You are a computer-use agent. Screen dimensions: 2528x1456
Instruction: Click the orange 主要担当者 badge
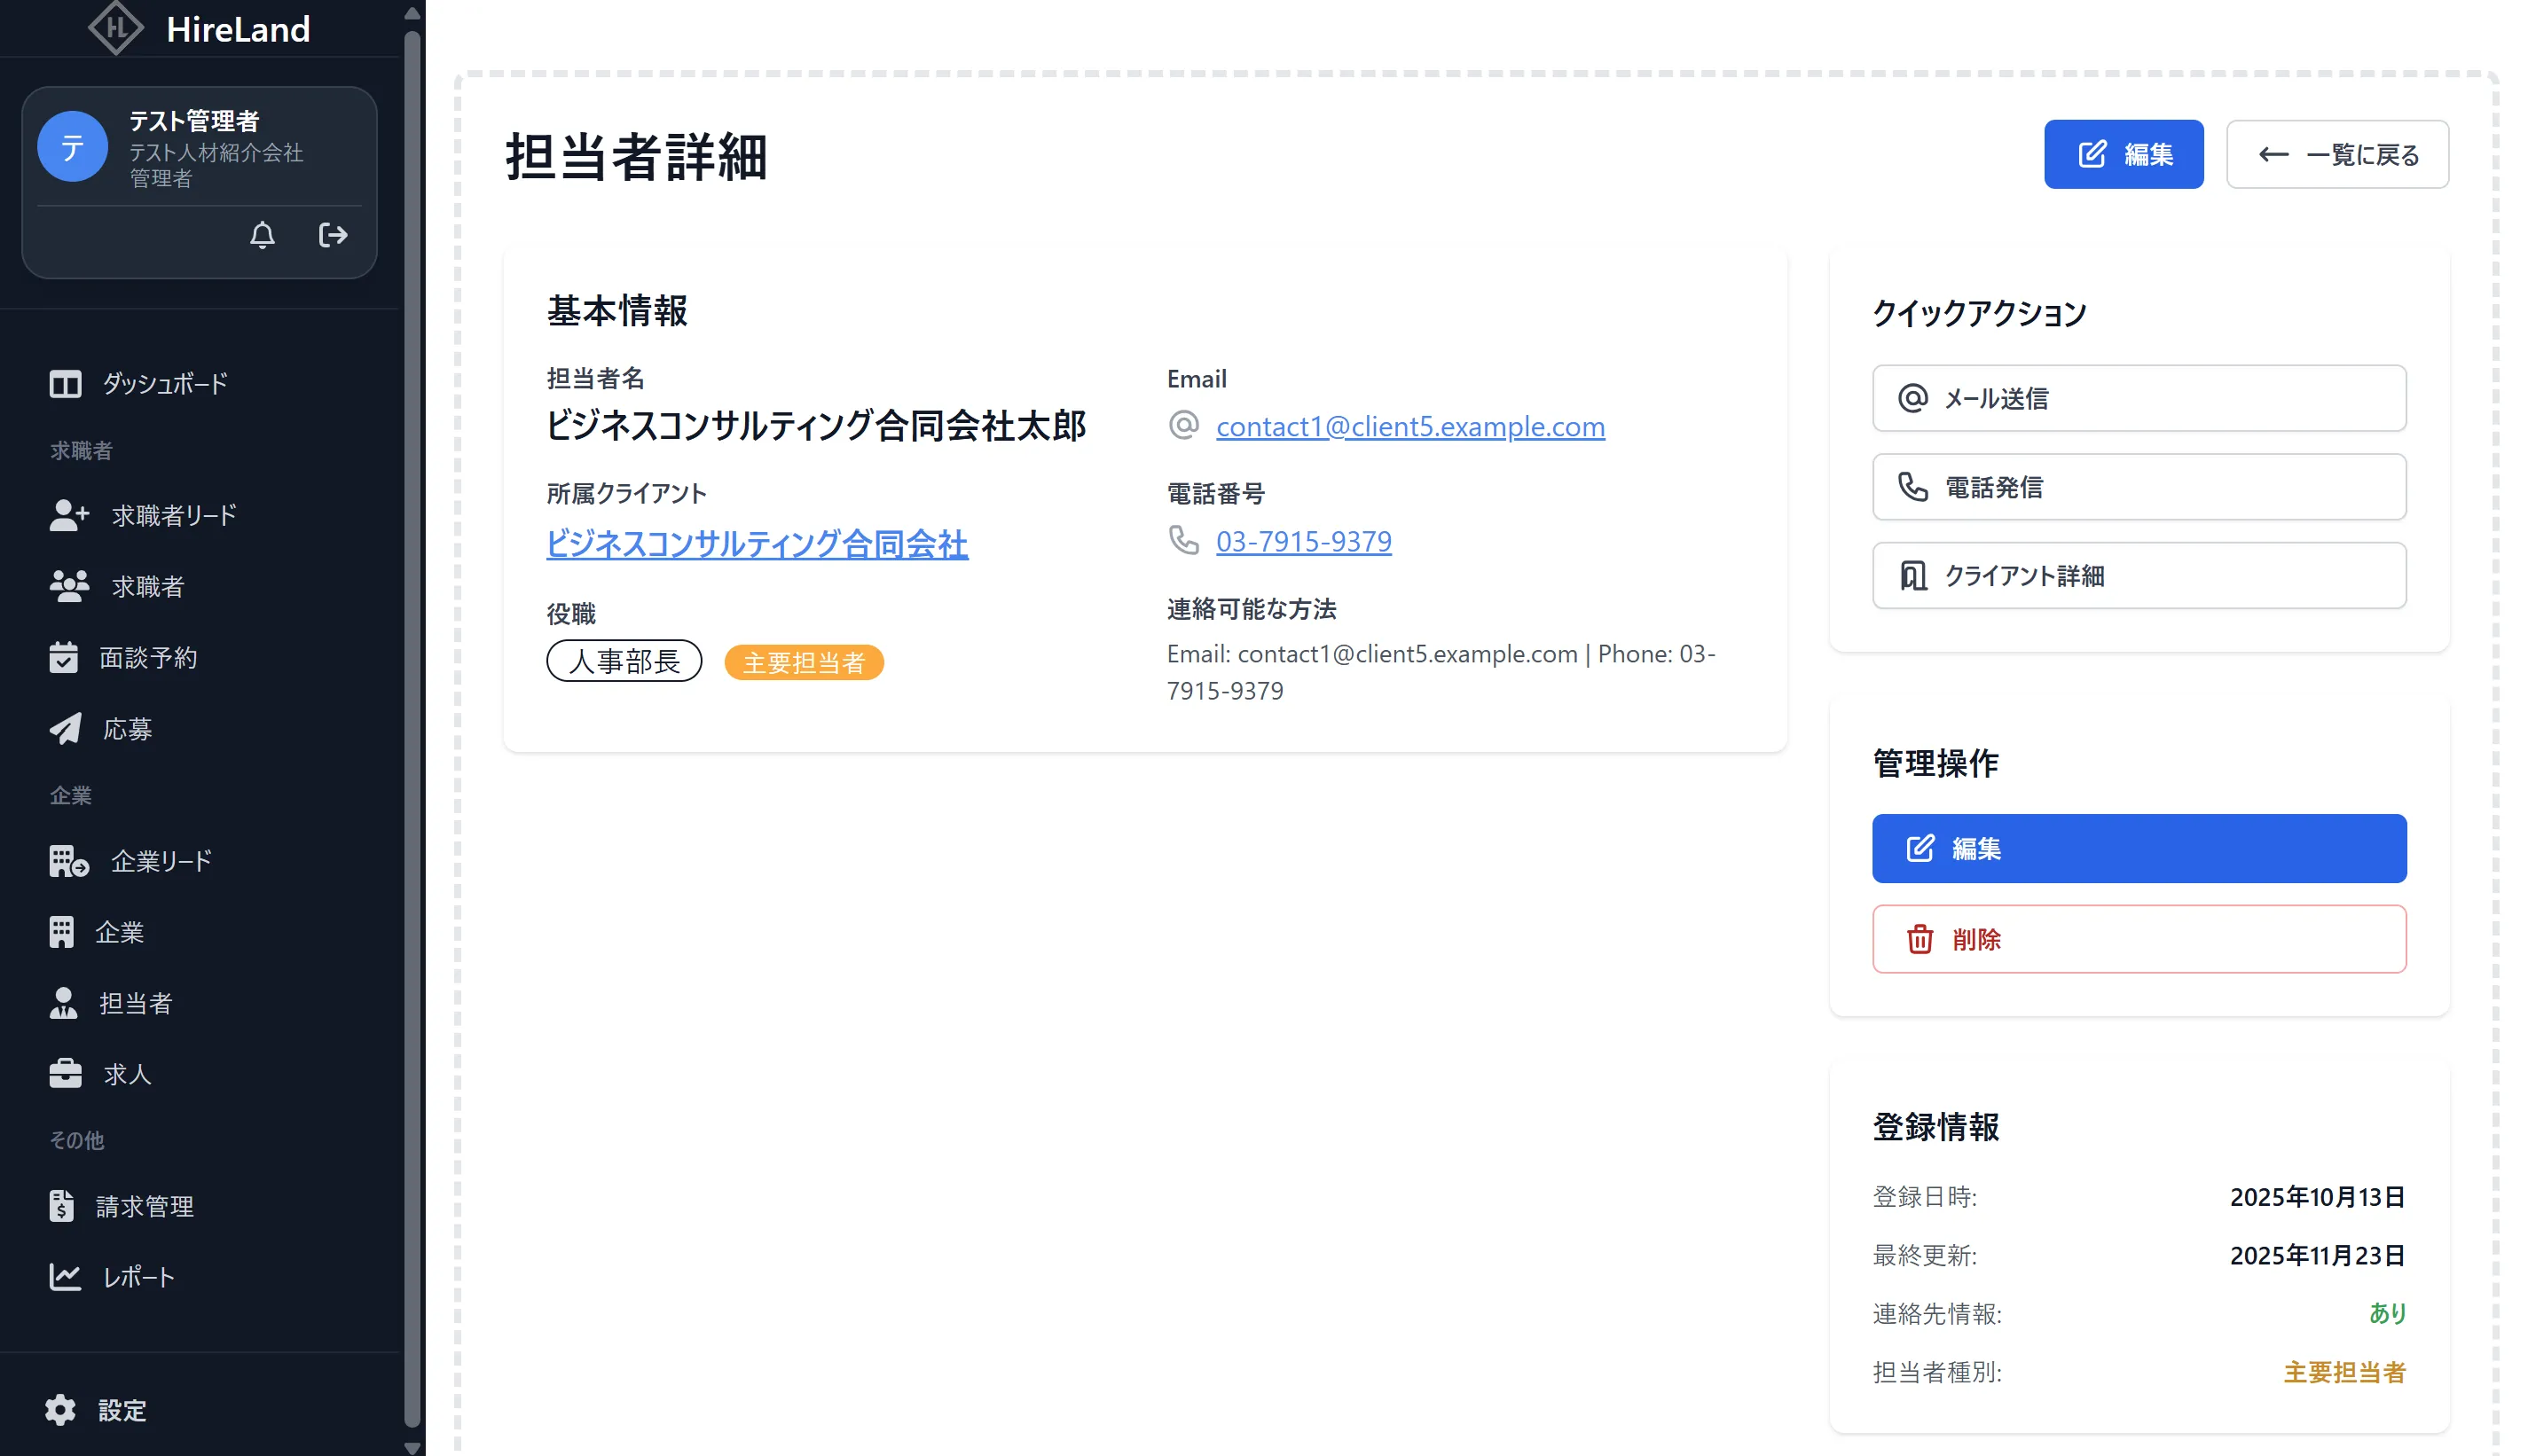click(x=804, y=663)
